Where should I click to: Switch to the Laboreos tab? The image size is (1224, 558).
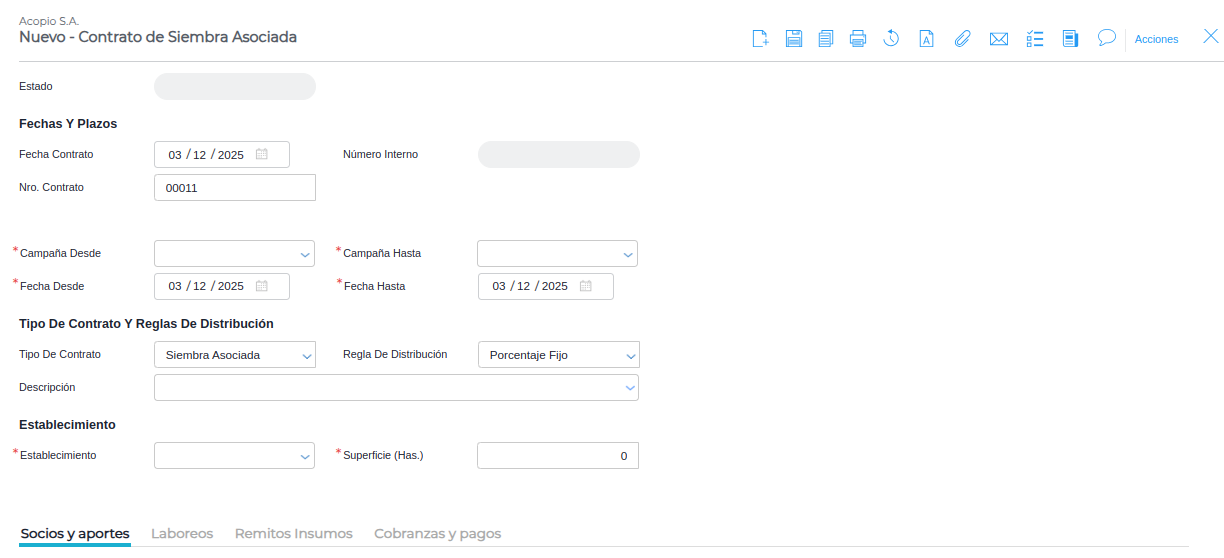[x=182, y=533]
